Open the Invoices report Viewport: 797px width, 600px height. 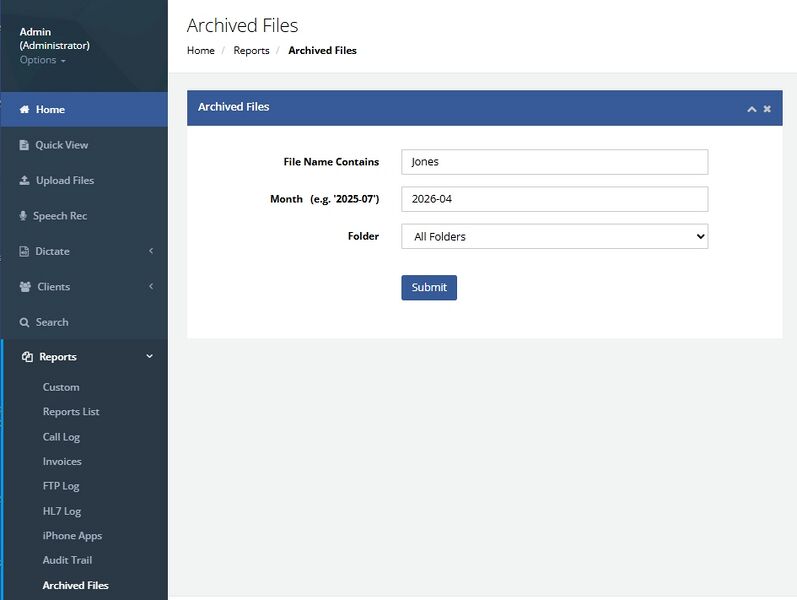62,461
